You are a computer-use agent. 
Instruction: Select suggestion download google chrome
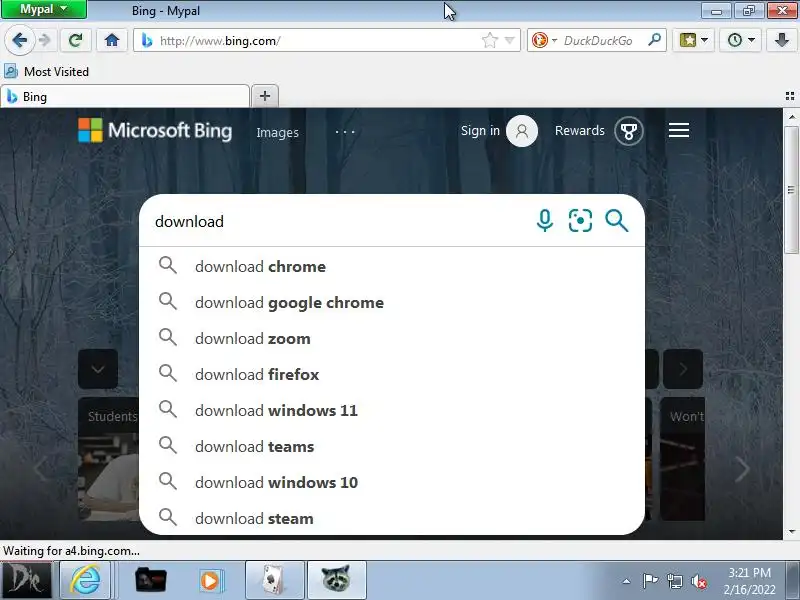point(392,303)
